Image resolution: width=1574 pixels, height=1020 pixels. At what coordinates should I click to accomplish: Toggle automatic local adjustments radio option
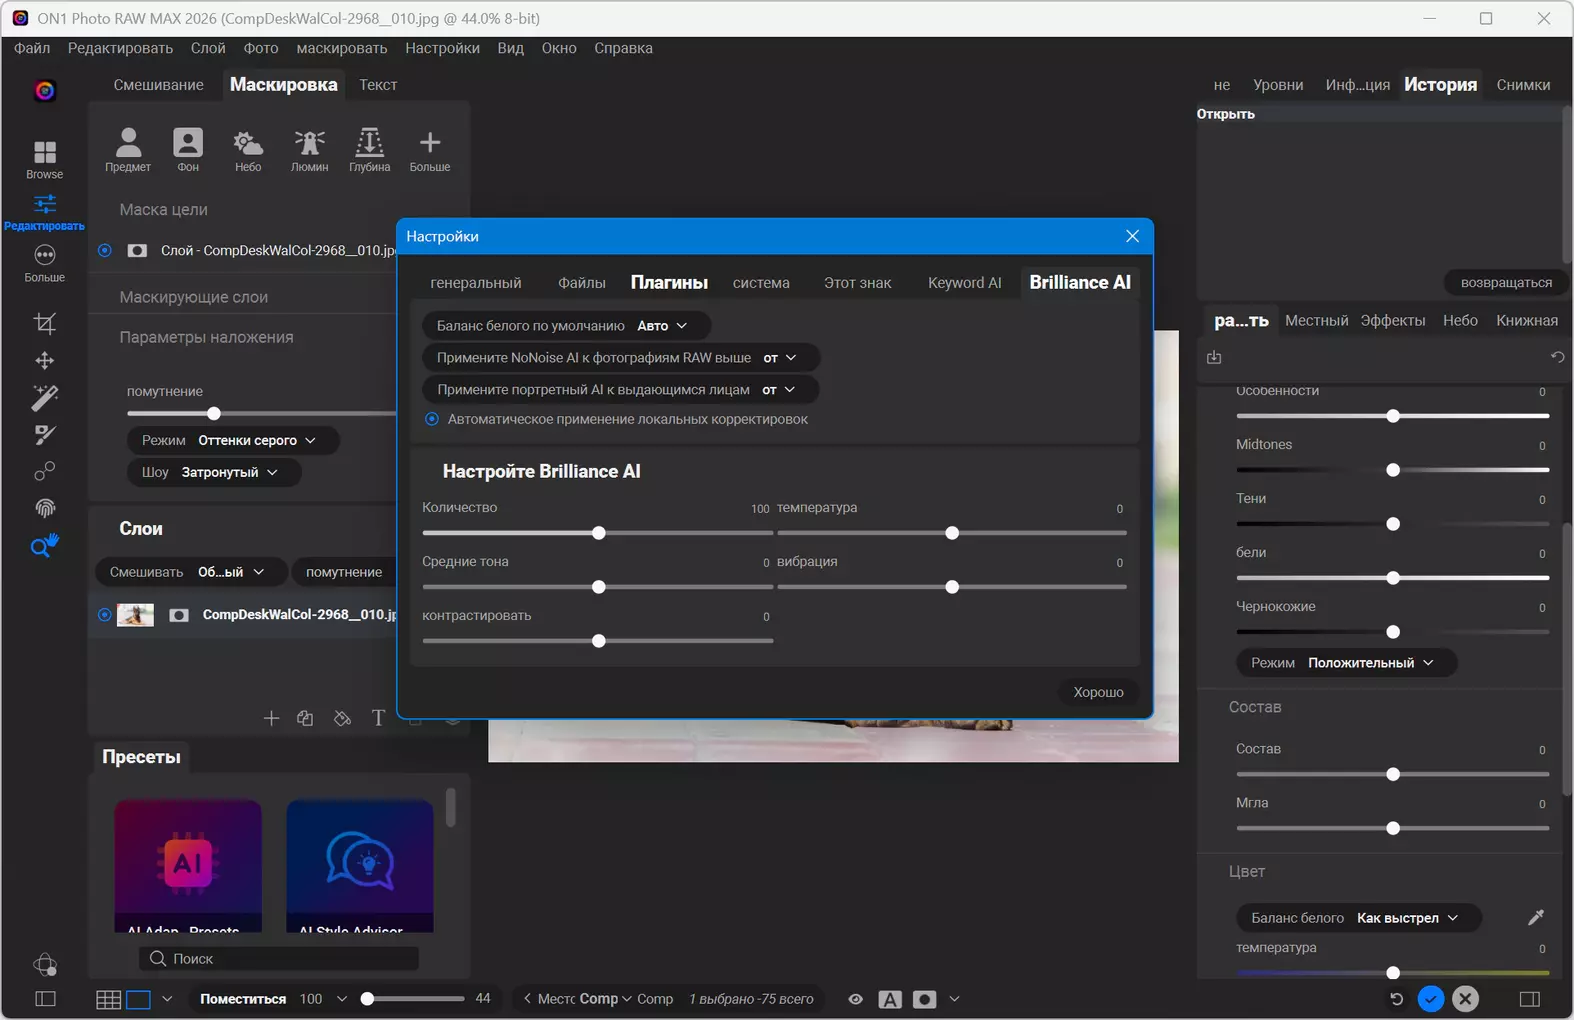(432, 419)
